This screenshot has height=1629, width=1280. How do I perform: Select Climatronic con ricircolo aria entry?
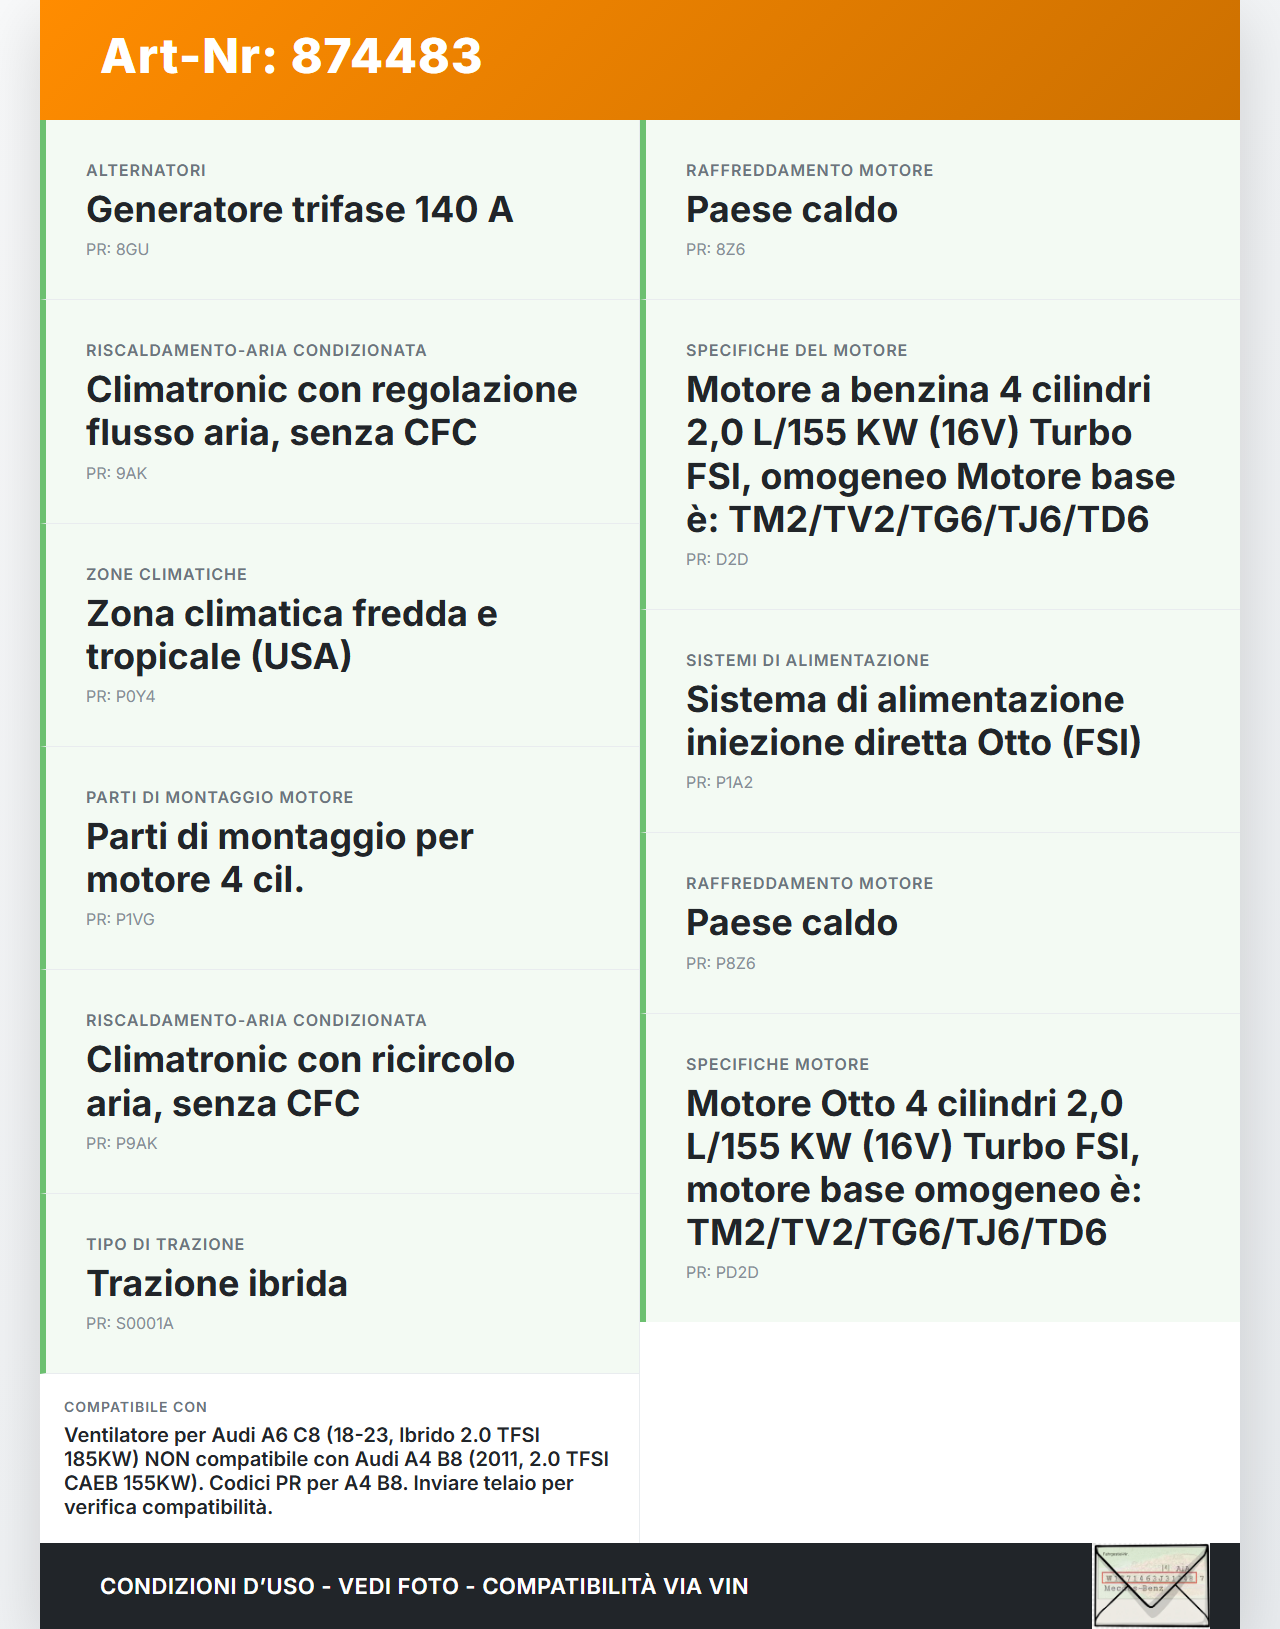(x=300, y=1081)
